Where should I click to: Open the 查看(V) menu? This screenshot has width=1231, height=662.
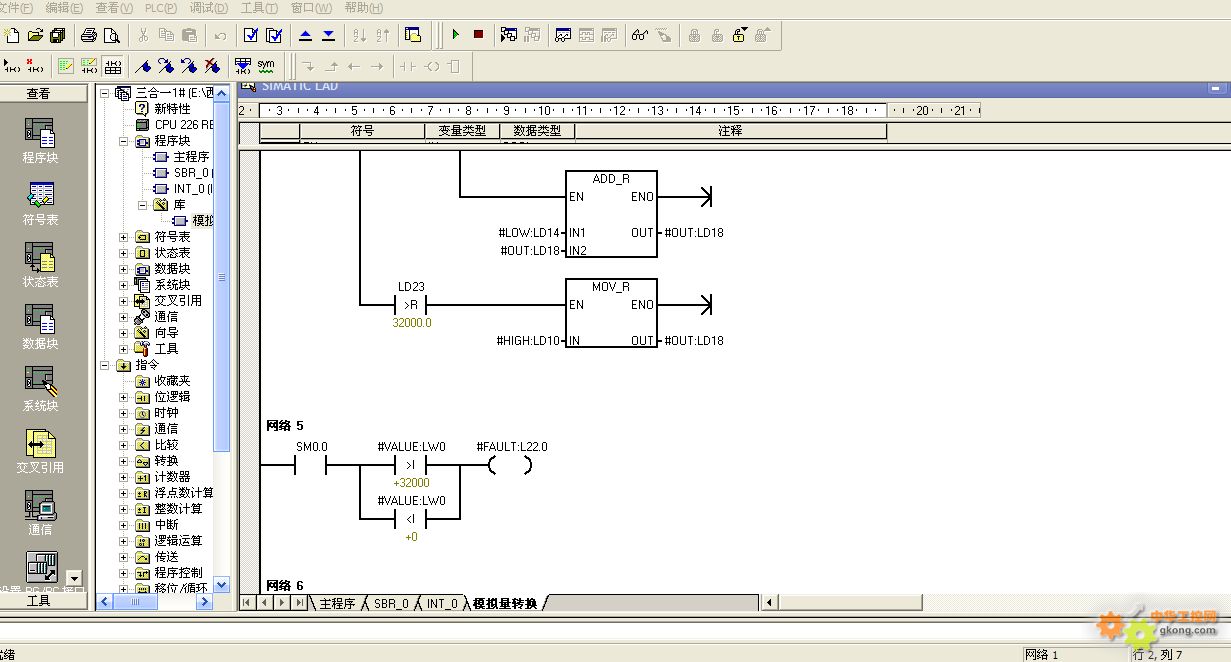pos(114,8)
